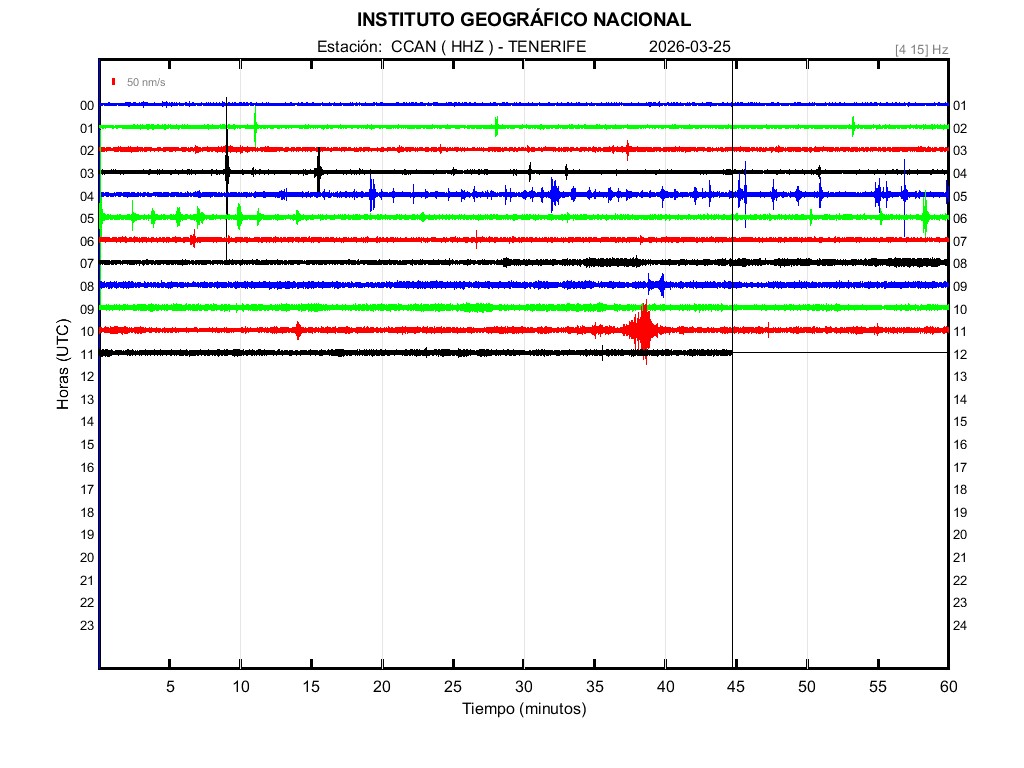Viewport: 1024px width, 768px height.
Task: Click the red 50 nm/s scale bar marker
Action: tap(115, 82)
